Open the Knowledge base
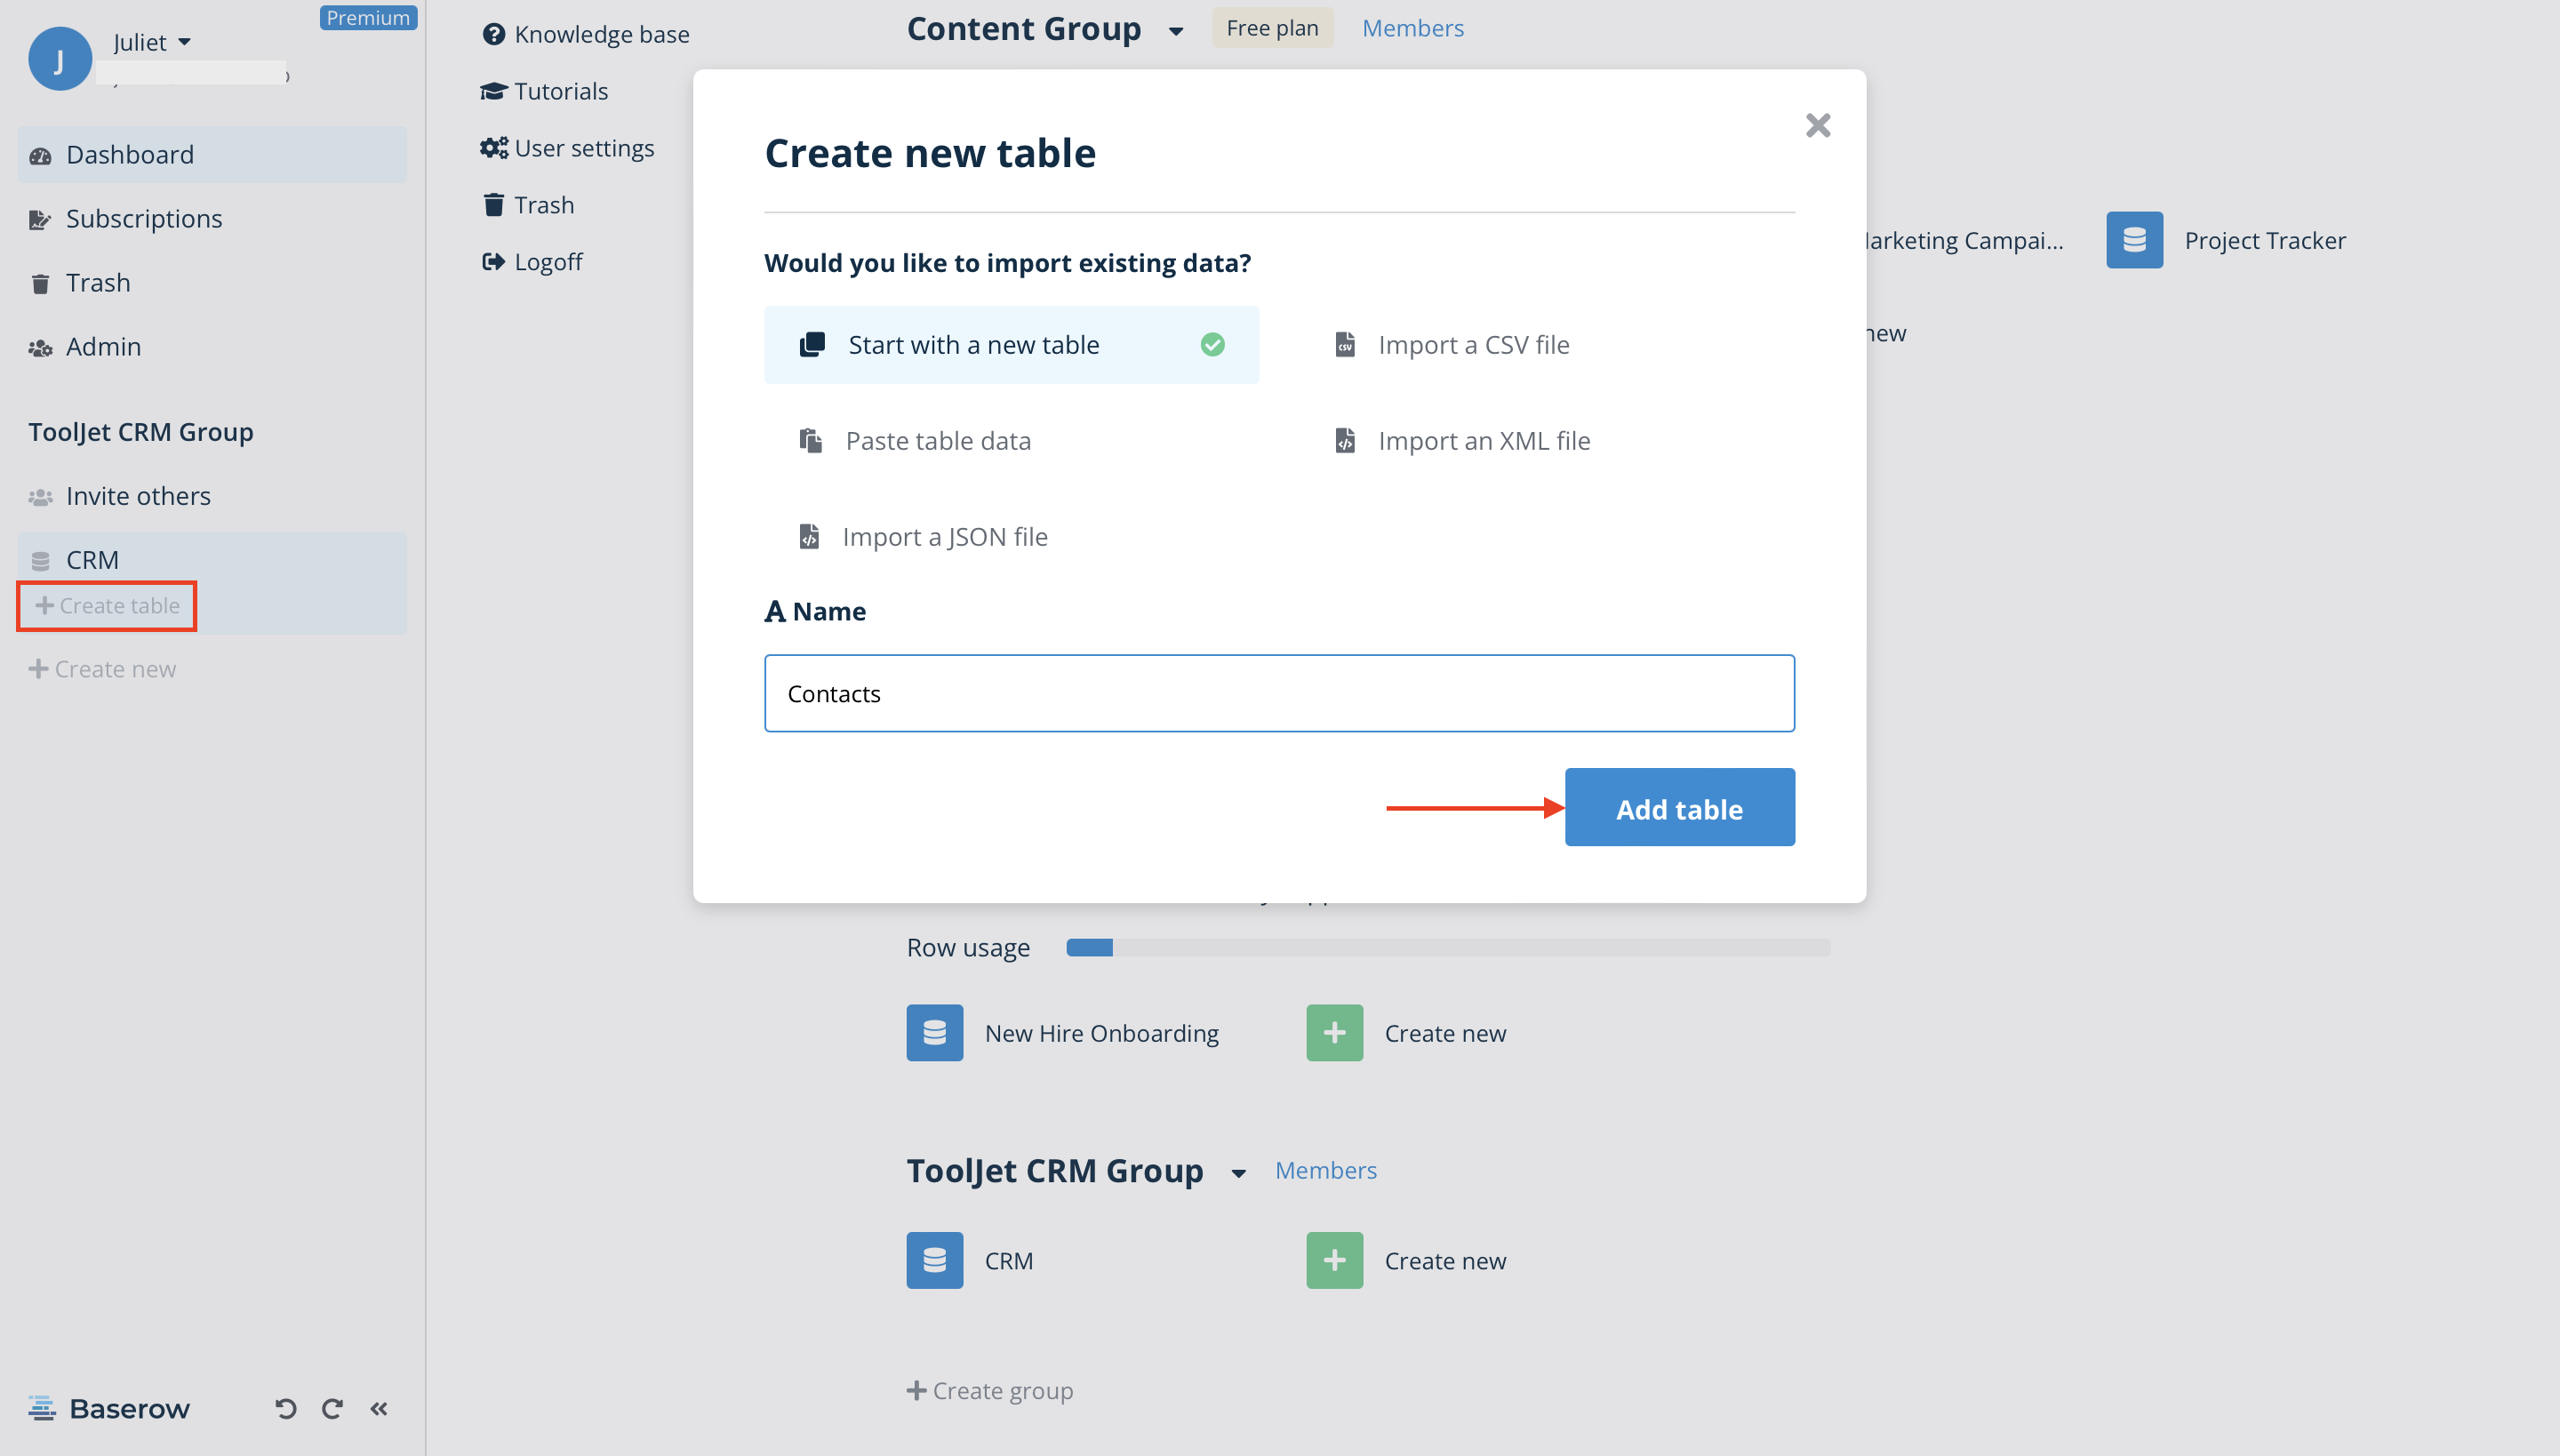 [601, 33]
